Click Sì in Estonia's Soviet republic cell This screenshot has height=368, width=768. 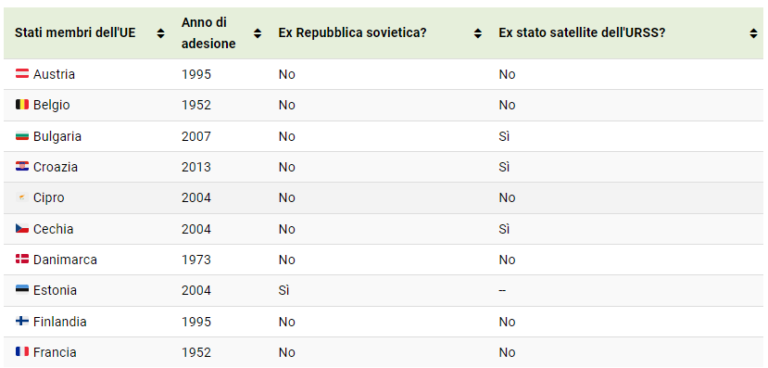[284, 290]
